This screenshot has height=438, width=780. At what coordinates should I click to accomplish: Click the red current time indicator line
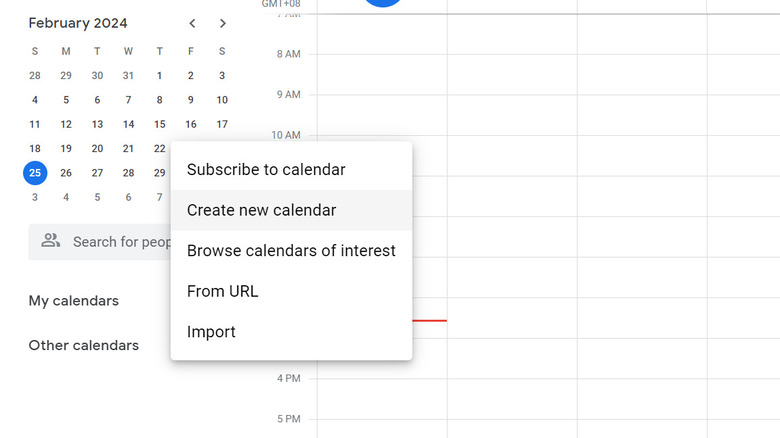(429, 321)
